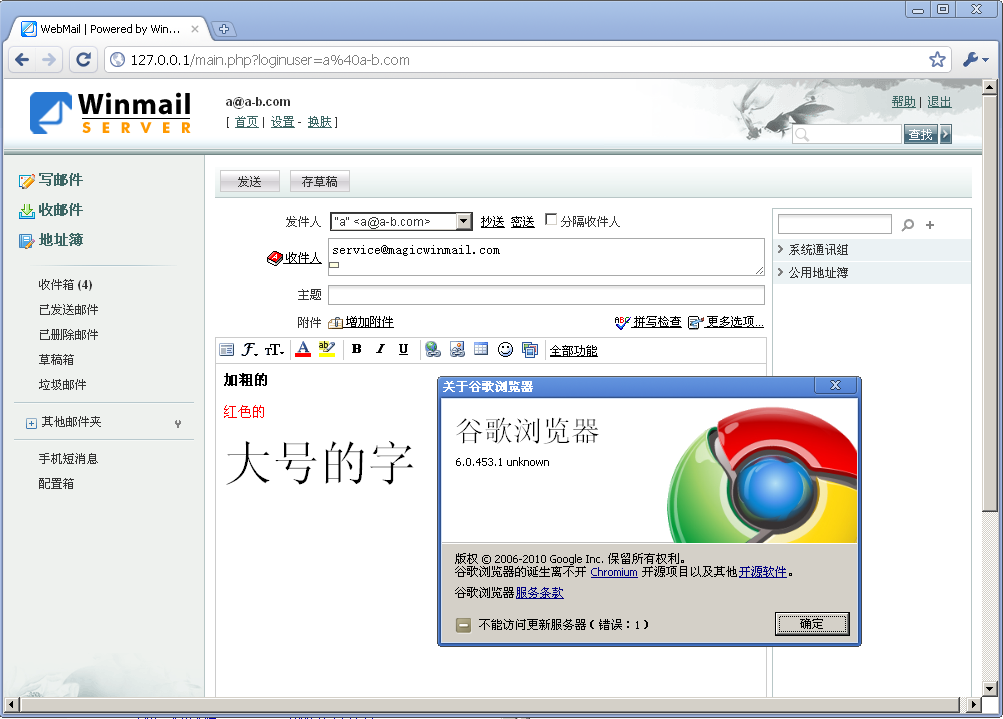Image resolution: width=1003 pixels, height=719 pixels.
Task: Click the contacts panel search field
Action: (x=835, y=224)
